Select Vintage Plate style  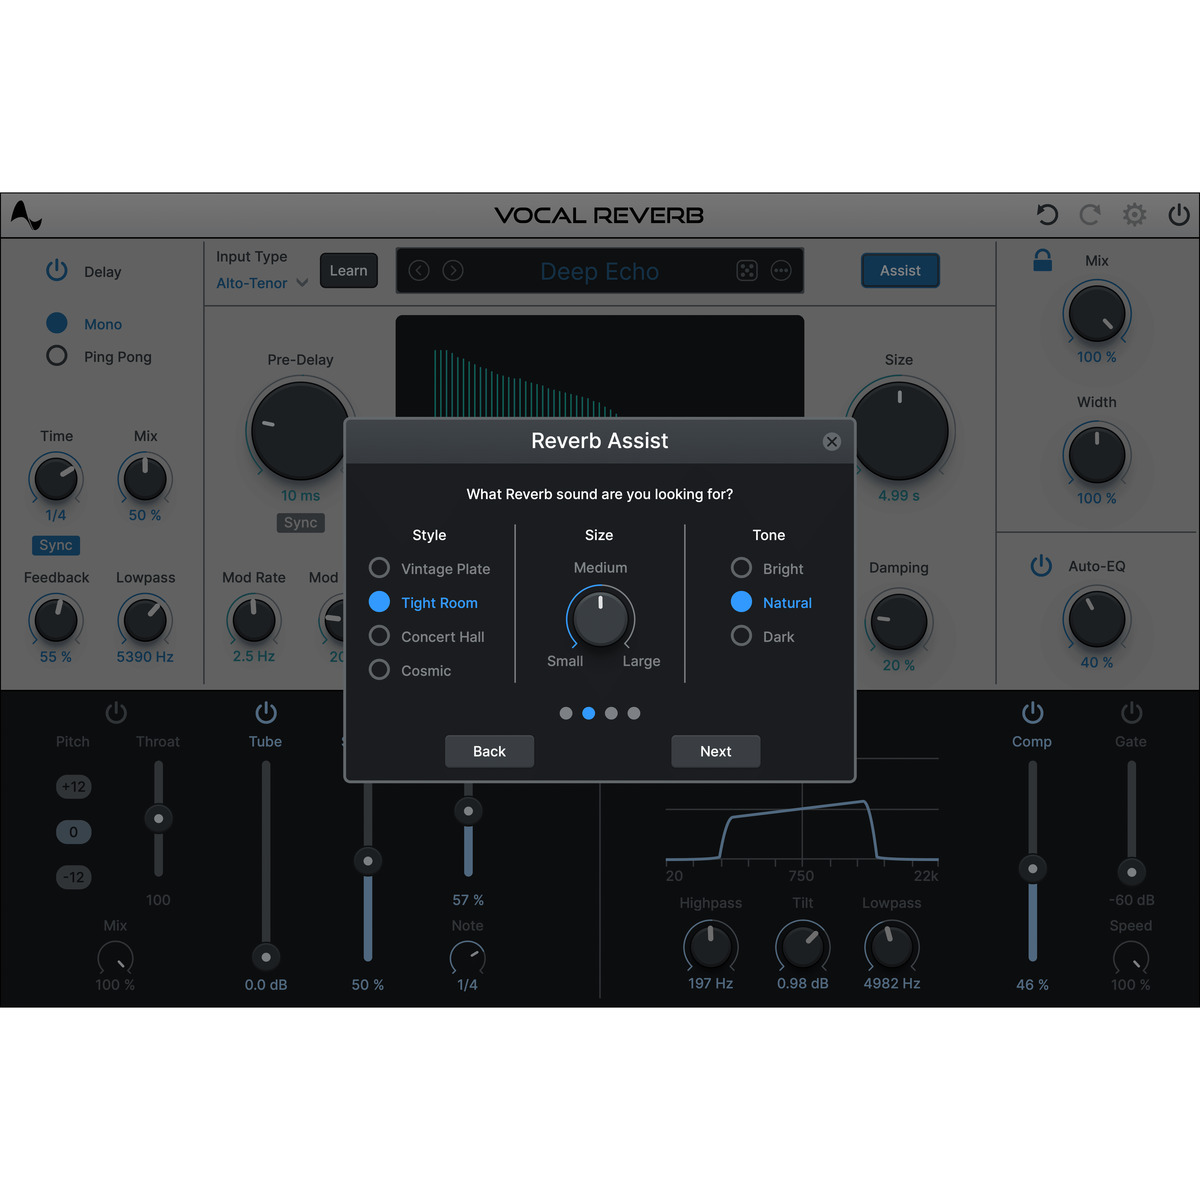379,568
